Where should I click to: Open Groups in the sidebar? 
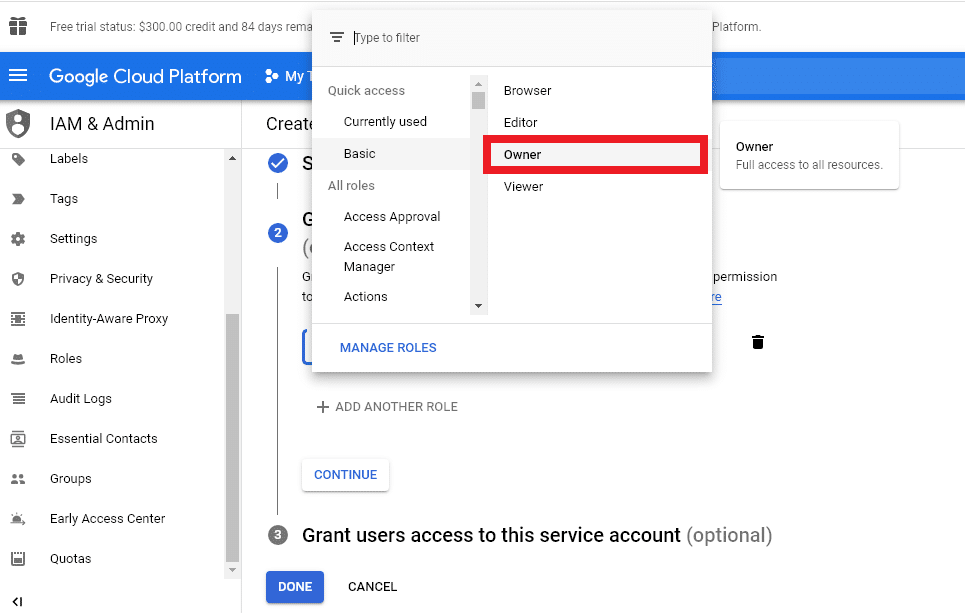click(71, 479)
